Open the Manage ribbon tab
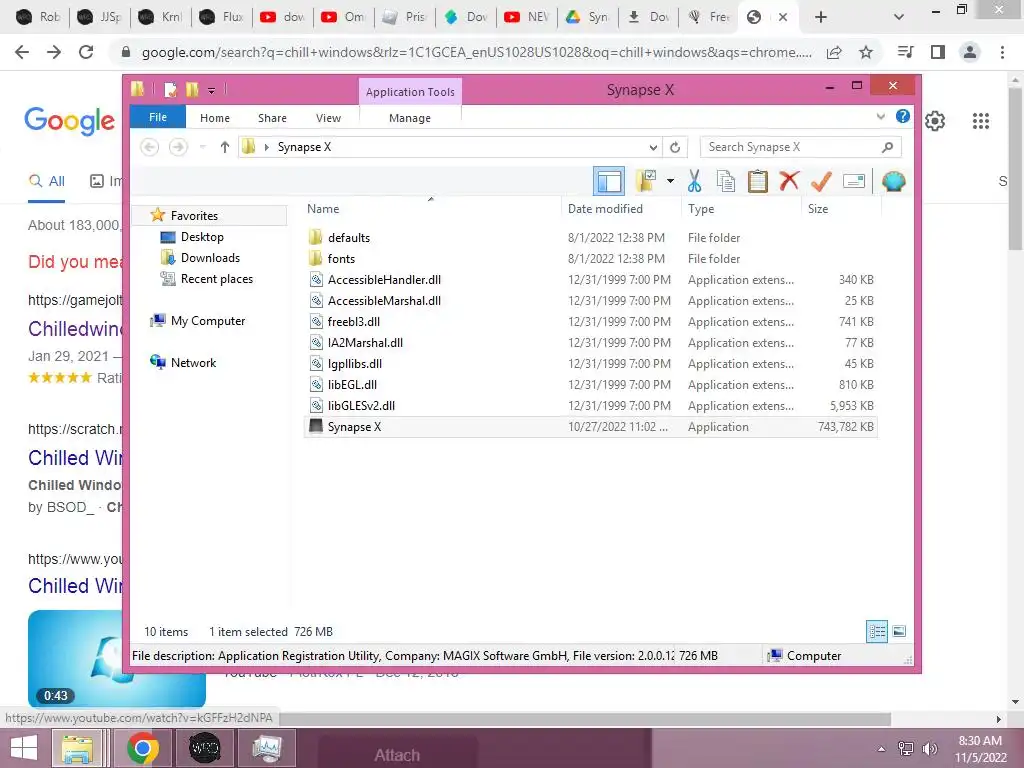 (410, 118)
